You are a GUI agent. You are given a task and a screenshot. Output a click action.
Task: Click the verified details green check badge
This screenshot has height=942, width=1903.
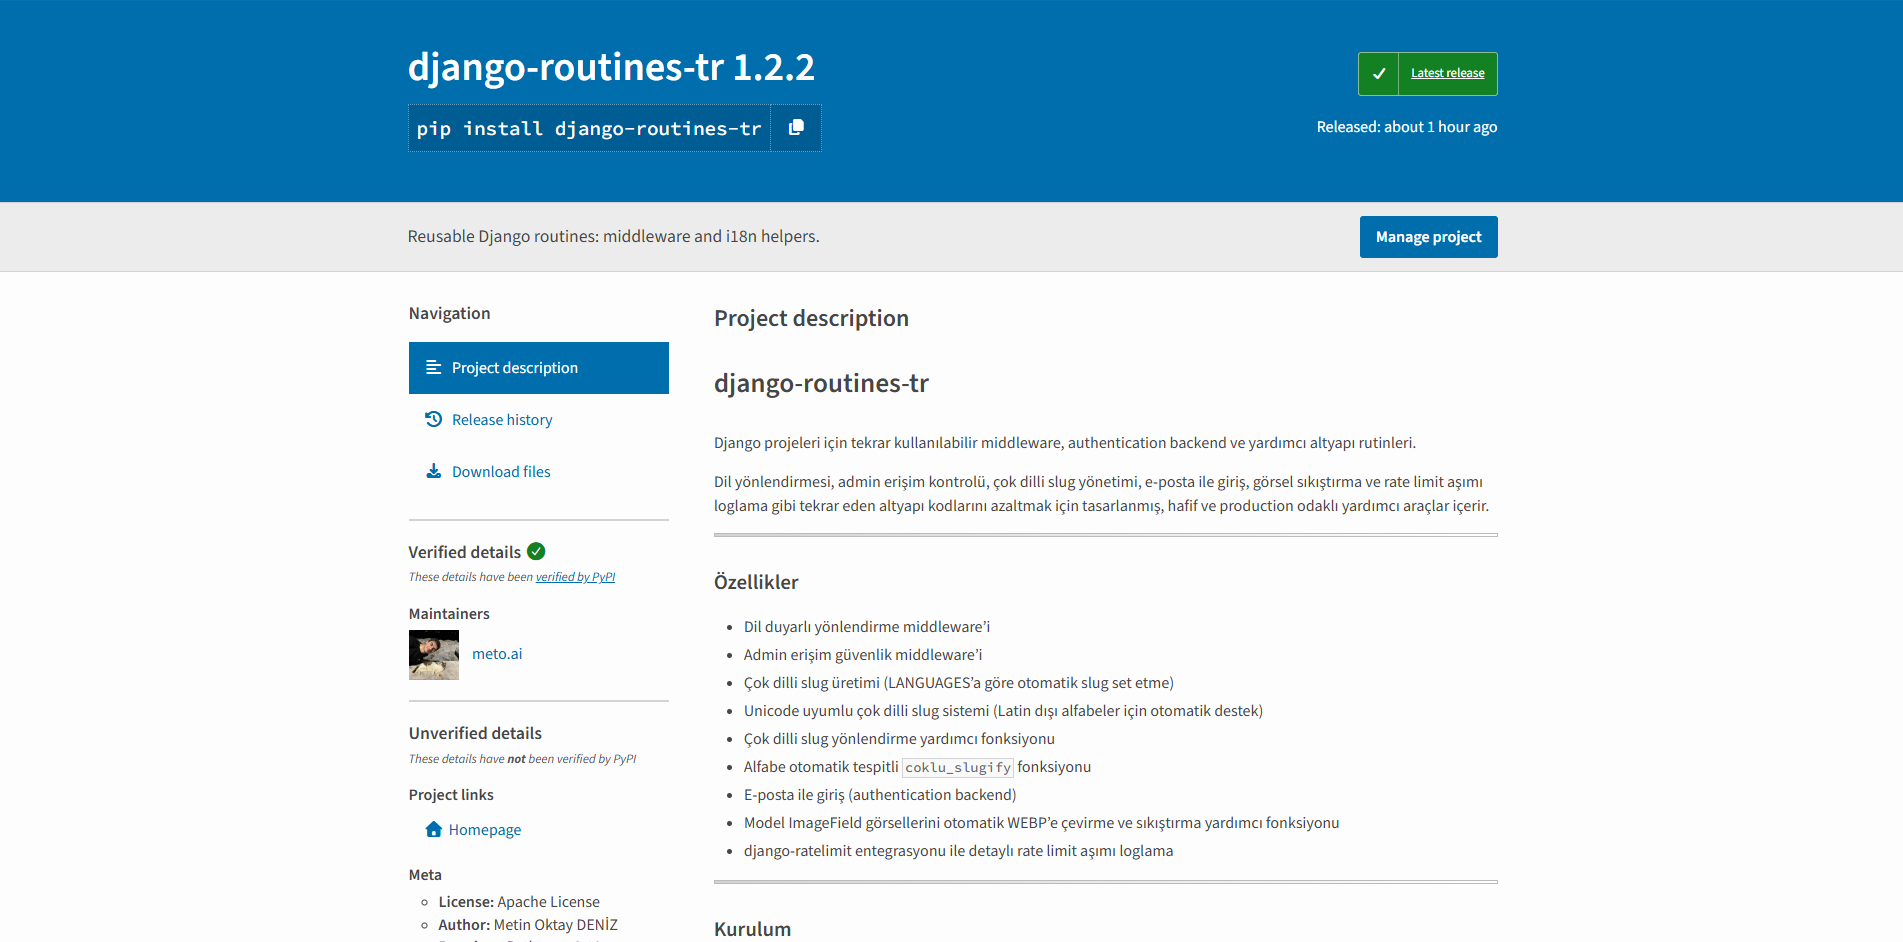click(536, 551)
